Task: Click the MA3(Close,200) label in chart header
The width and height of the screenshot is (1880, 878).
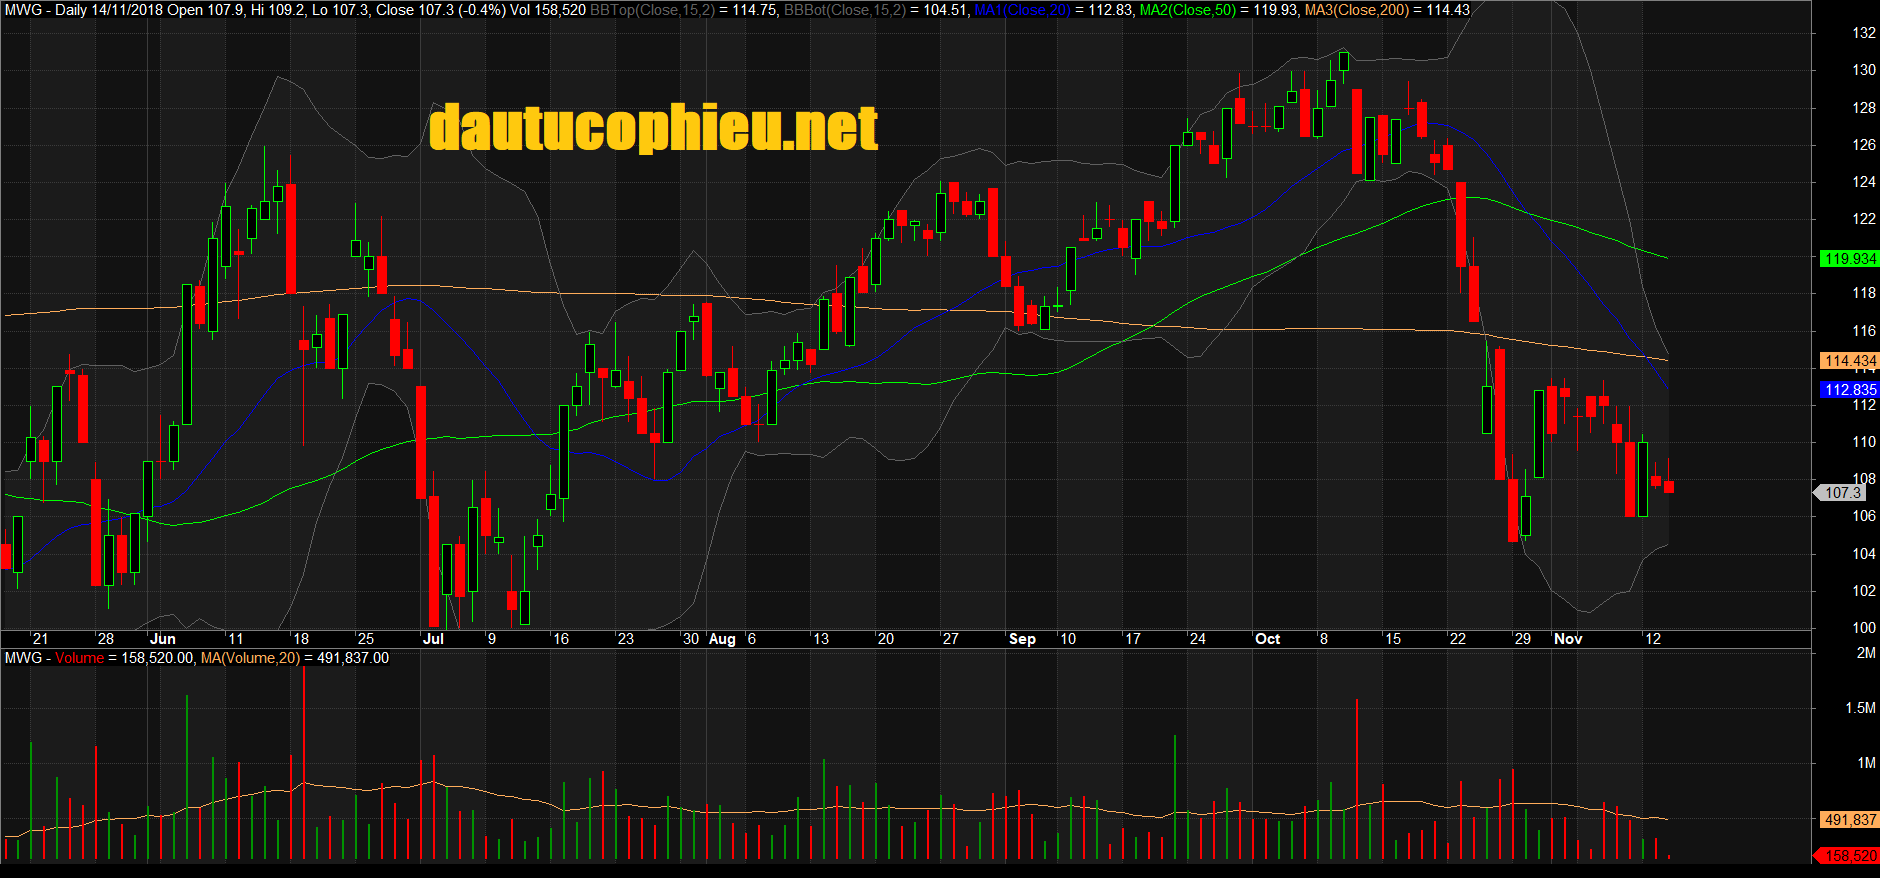Action: point(1356,10)
